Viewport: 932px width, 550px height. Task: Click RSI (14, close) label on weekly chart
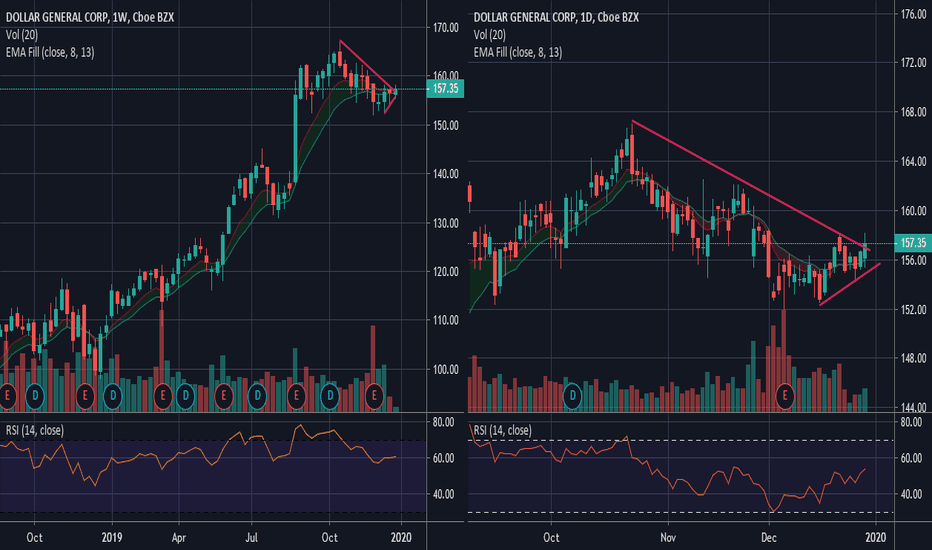point(34,430)
